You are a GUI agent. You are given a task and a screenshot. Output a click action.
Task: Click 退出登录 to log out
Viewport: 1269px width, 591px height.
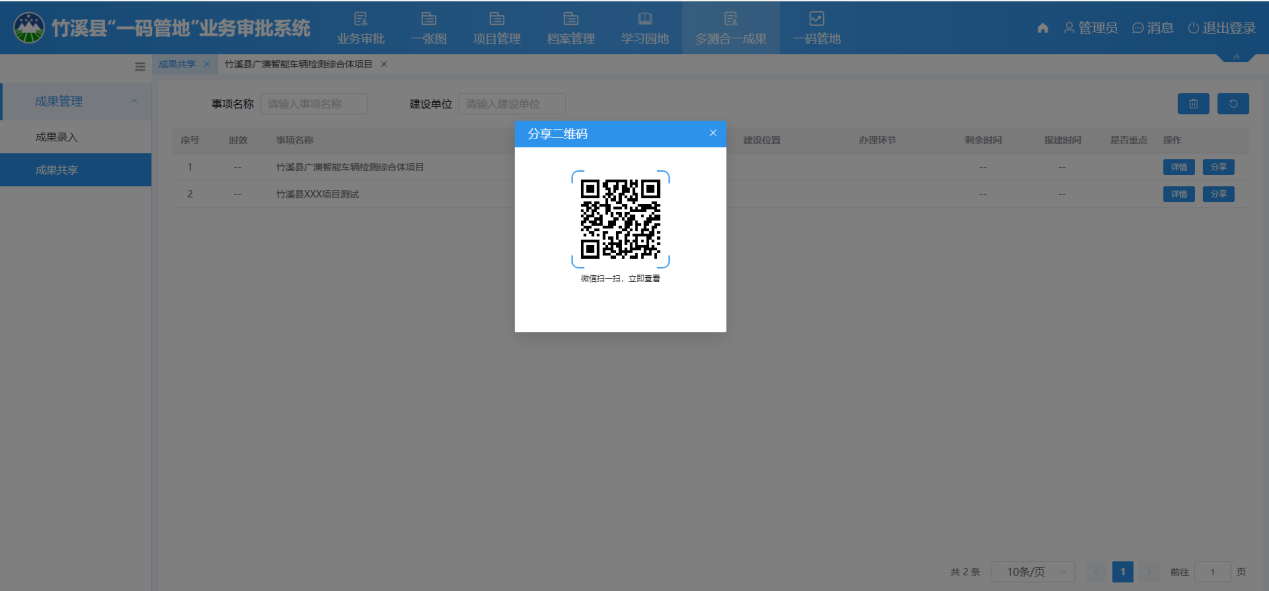click(1221, 28)
